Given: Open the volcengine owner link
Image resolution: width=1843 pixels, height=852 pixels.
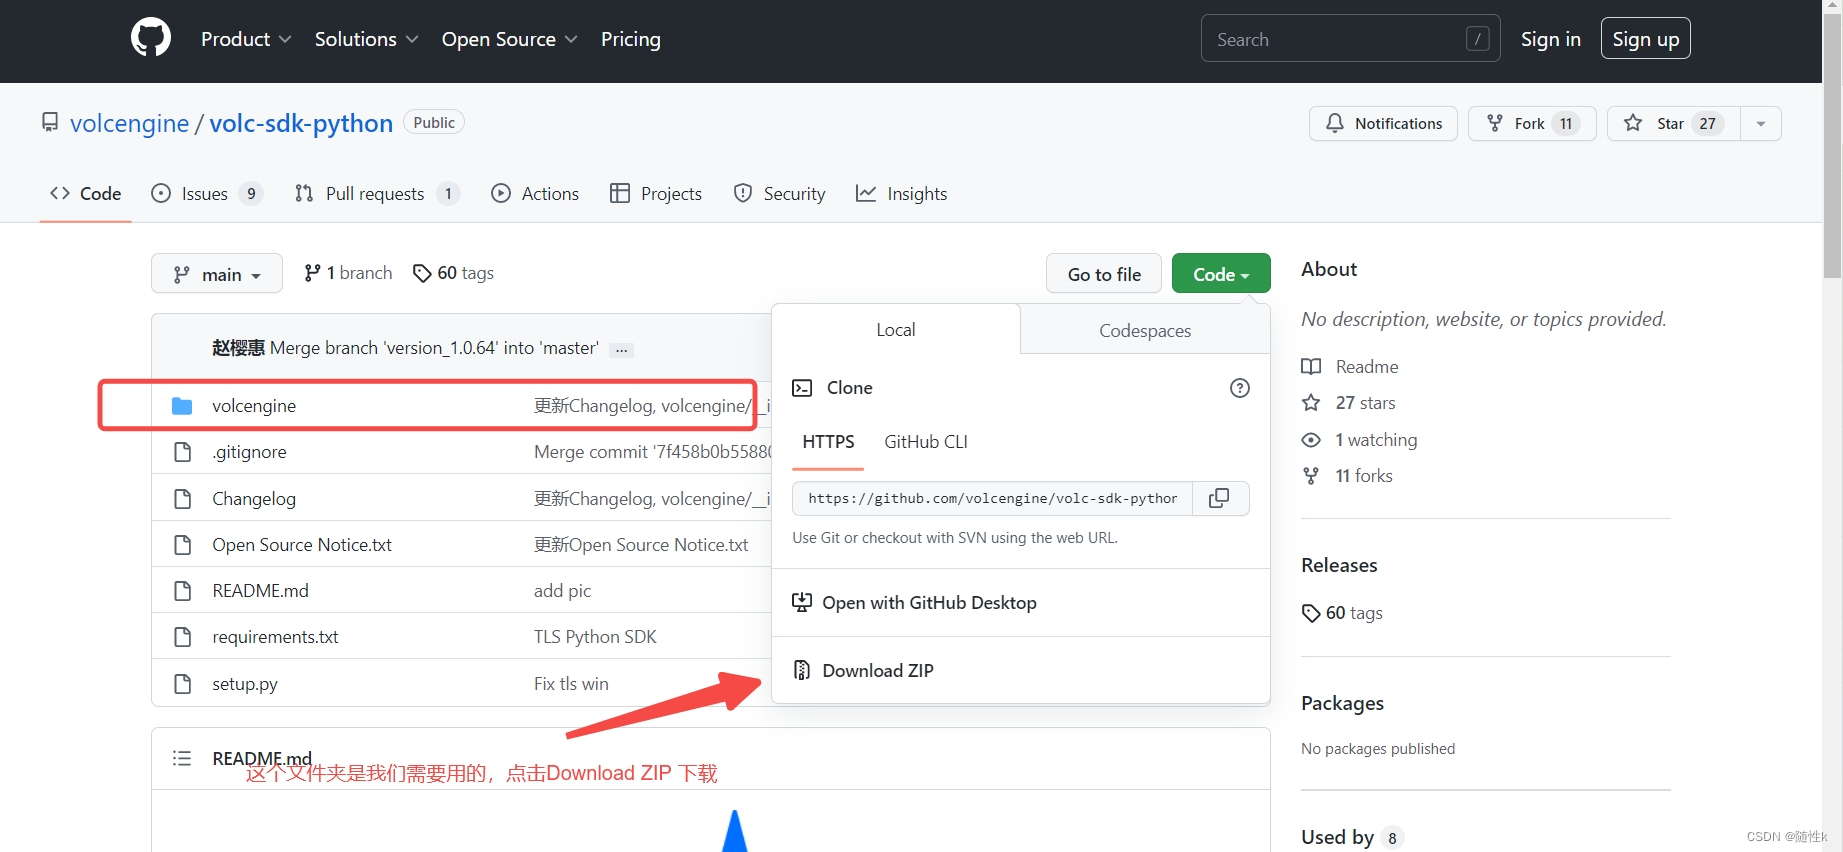Looking at the screenshot, I should click(x=129, y=123).
